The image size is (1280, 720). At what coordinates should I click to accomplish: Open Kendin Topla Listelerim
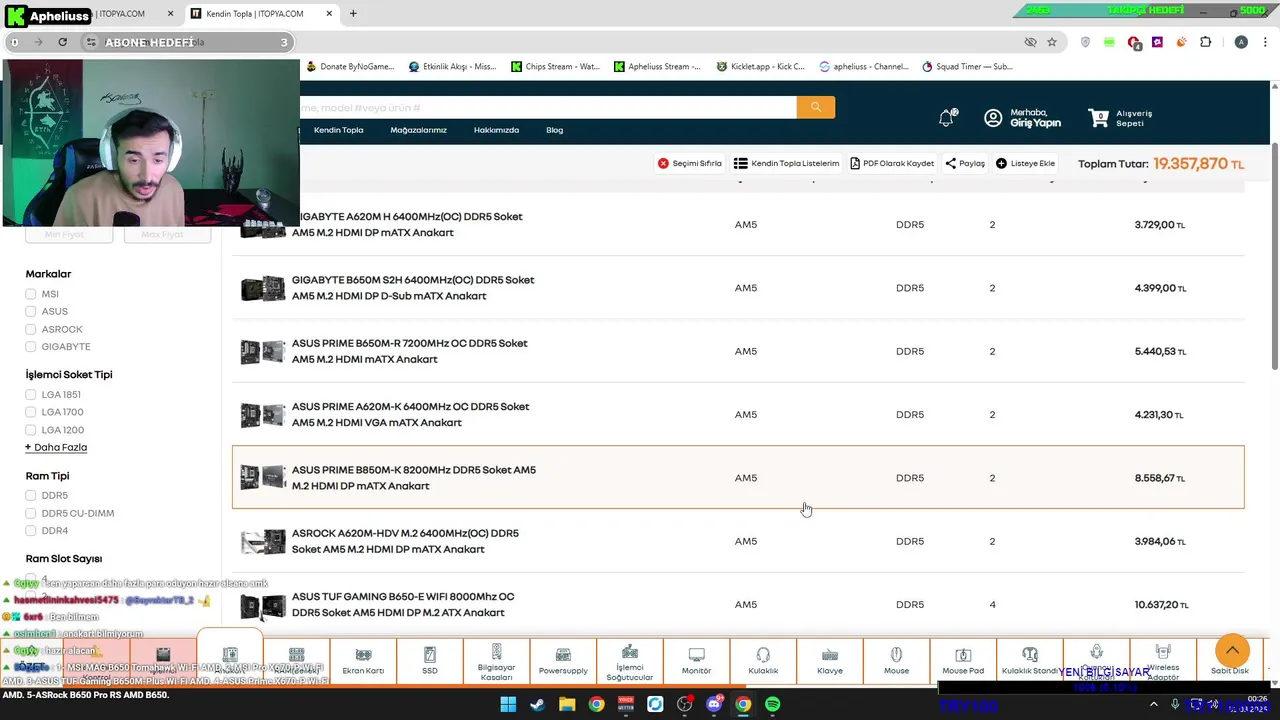pyautogui.click(x=786, y=163)
